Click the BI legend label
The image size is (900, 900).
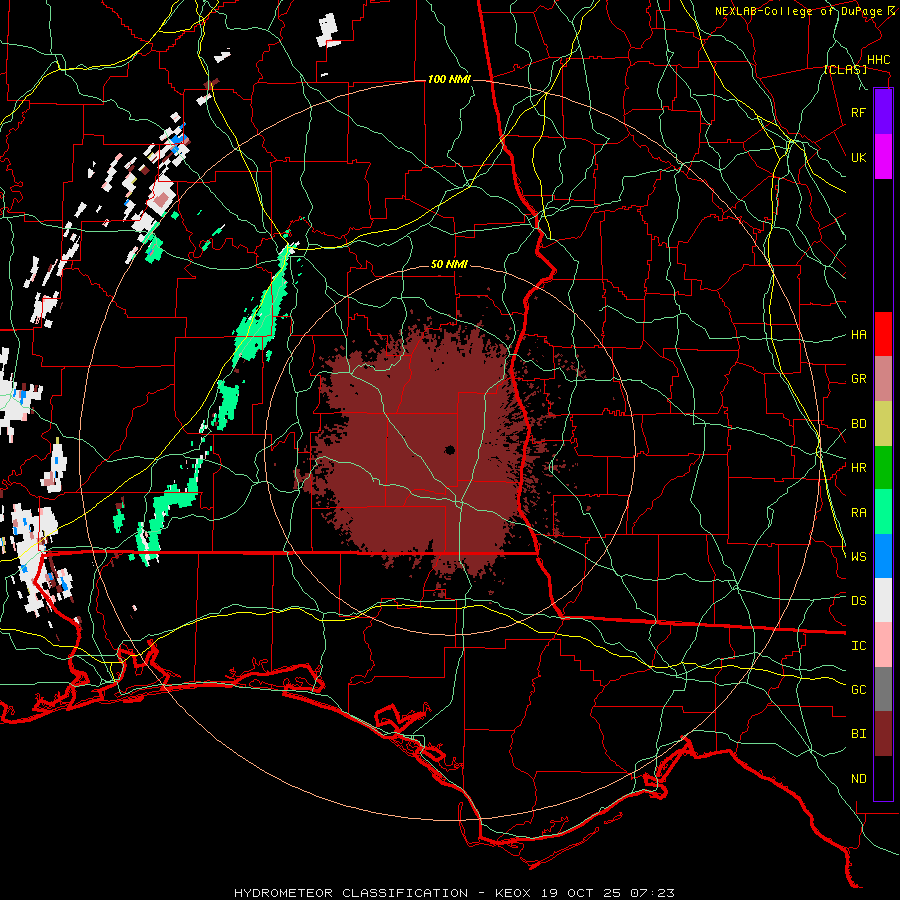click(858, 734)
